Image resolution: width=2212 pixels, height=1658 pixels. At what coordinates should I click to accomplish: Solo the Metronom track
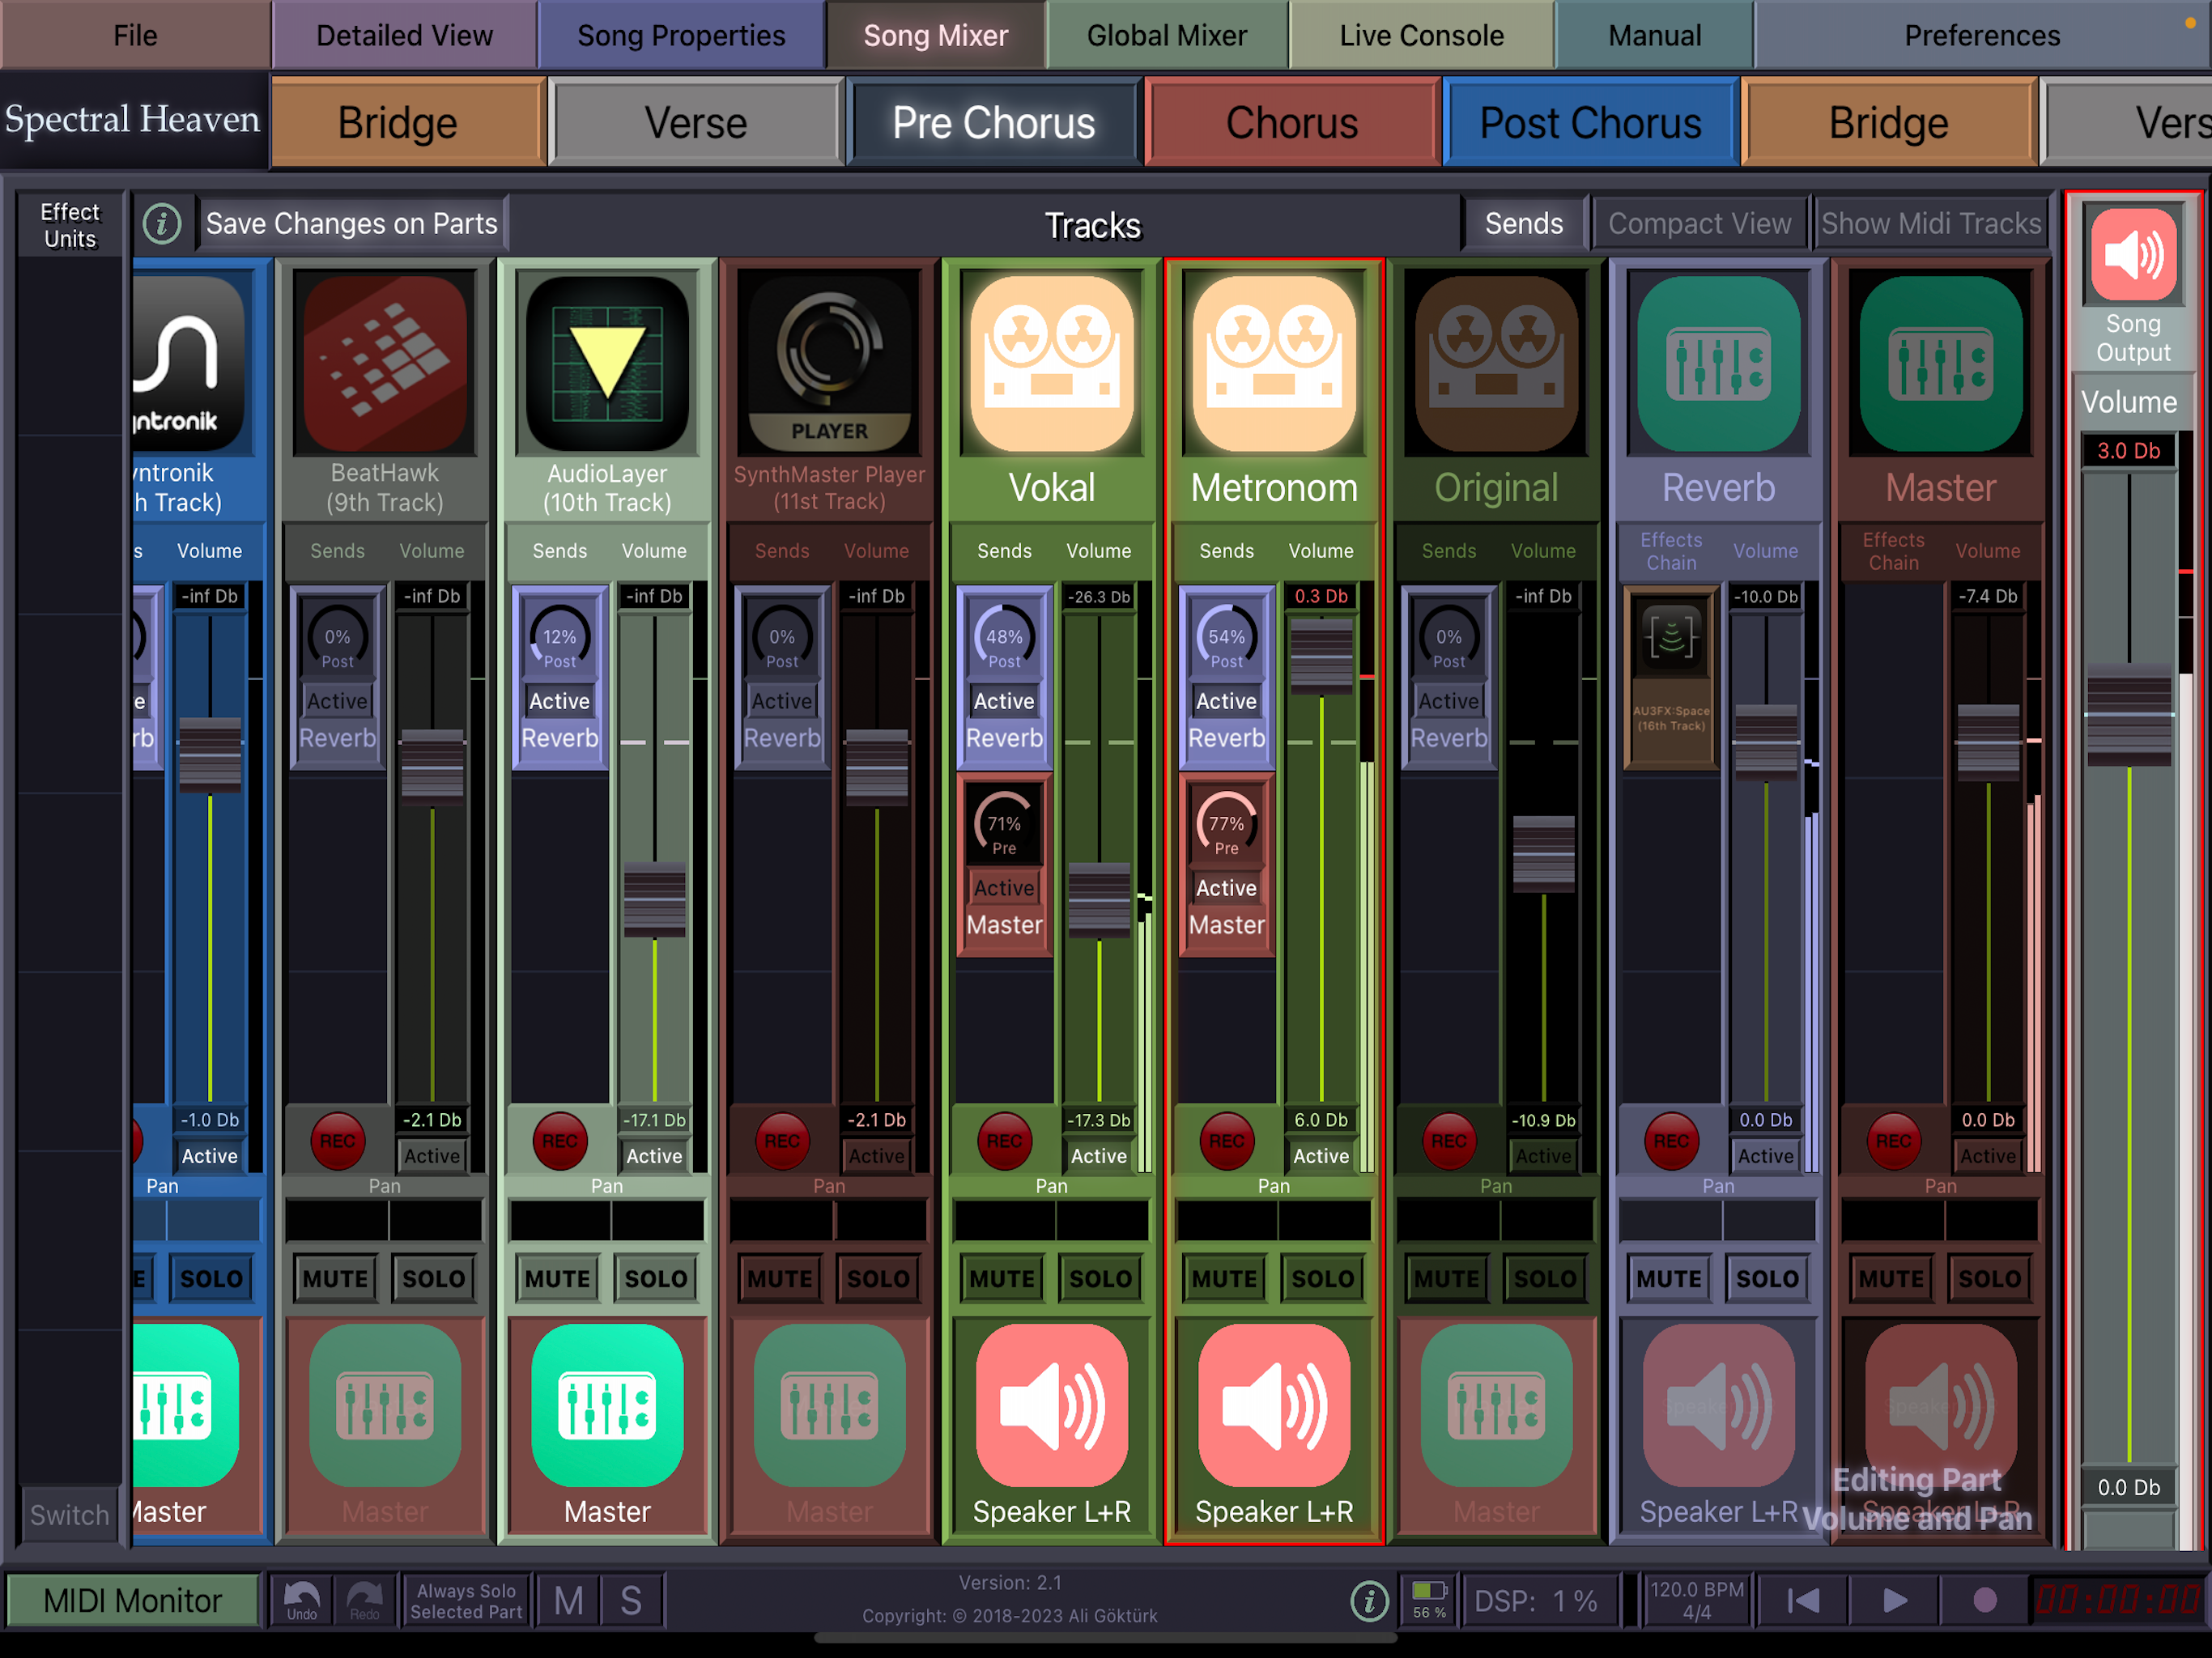[1322, 1278]
